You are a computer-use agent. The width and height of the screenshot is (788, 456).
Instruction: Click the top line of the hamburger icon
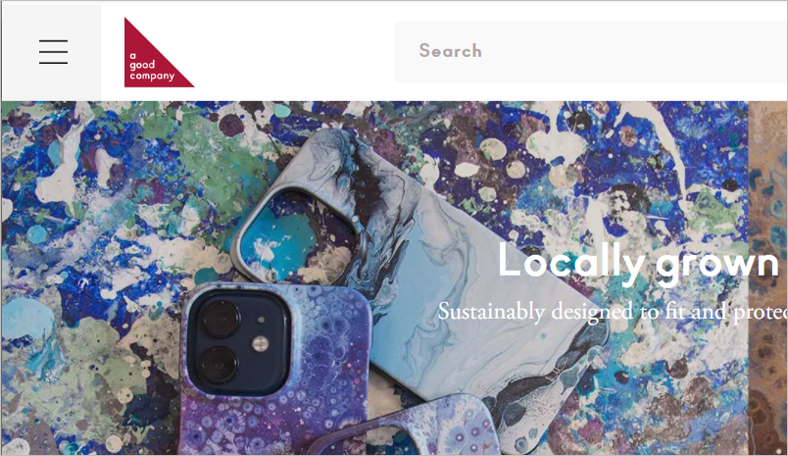point(53,41)
